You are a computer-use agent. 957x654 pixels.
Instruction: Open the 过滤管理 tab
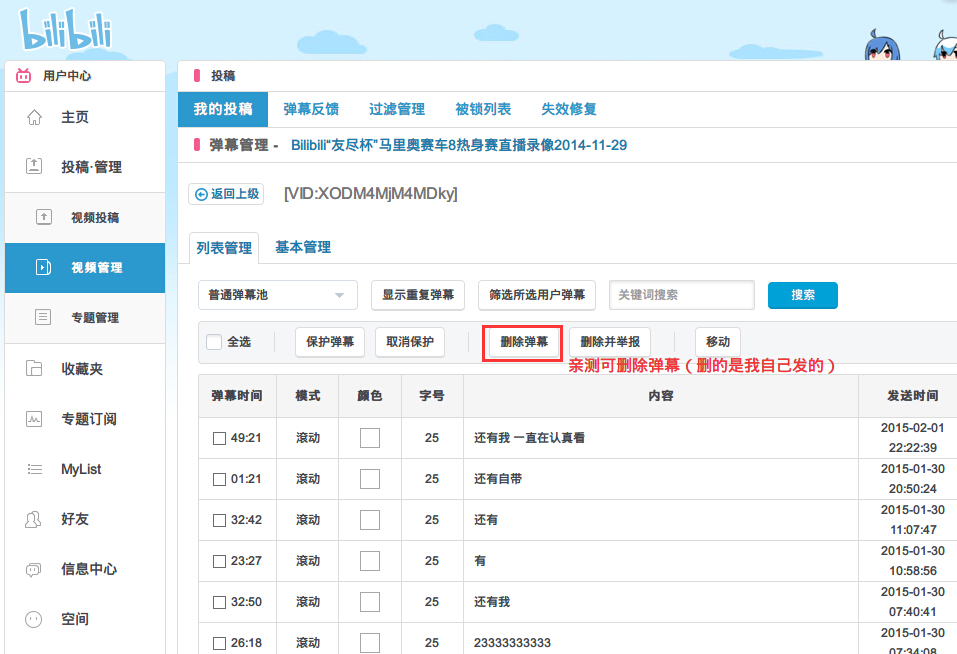[397, 109]
